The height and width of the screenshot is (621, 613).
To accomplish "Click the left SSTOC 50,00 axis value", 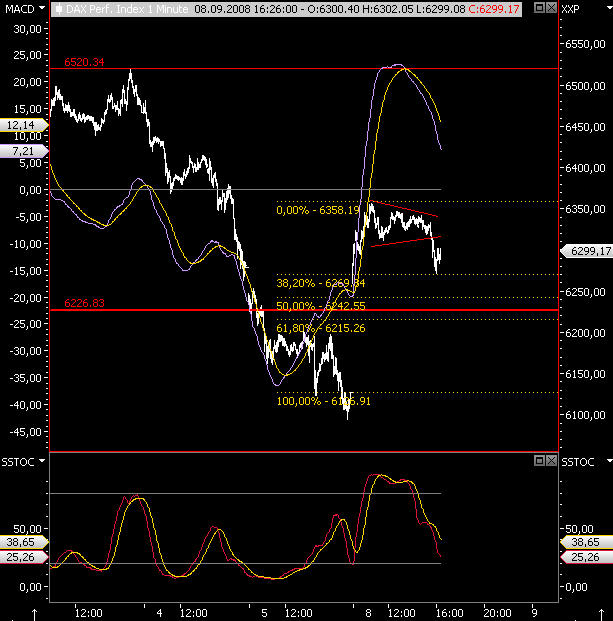I will click(27, 529).
